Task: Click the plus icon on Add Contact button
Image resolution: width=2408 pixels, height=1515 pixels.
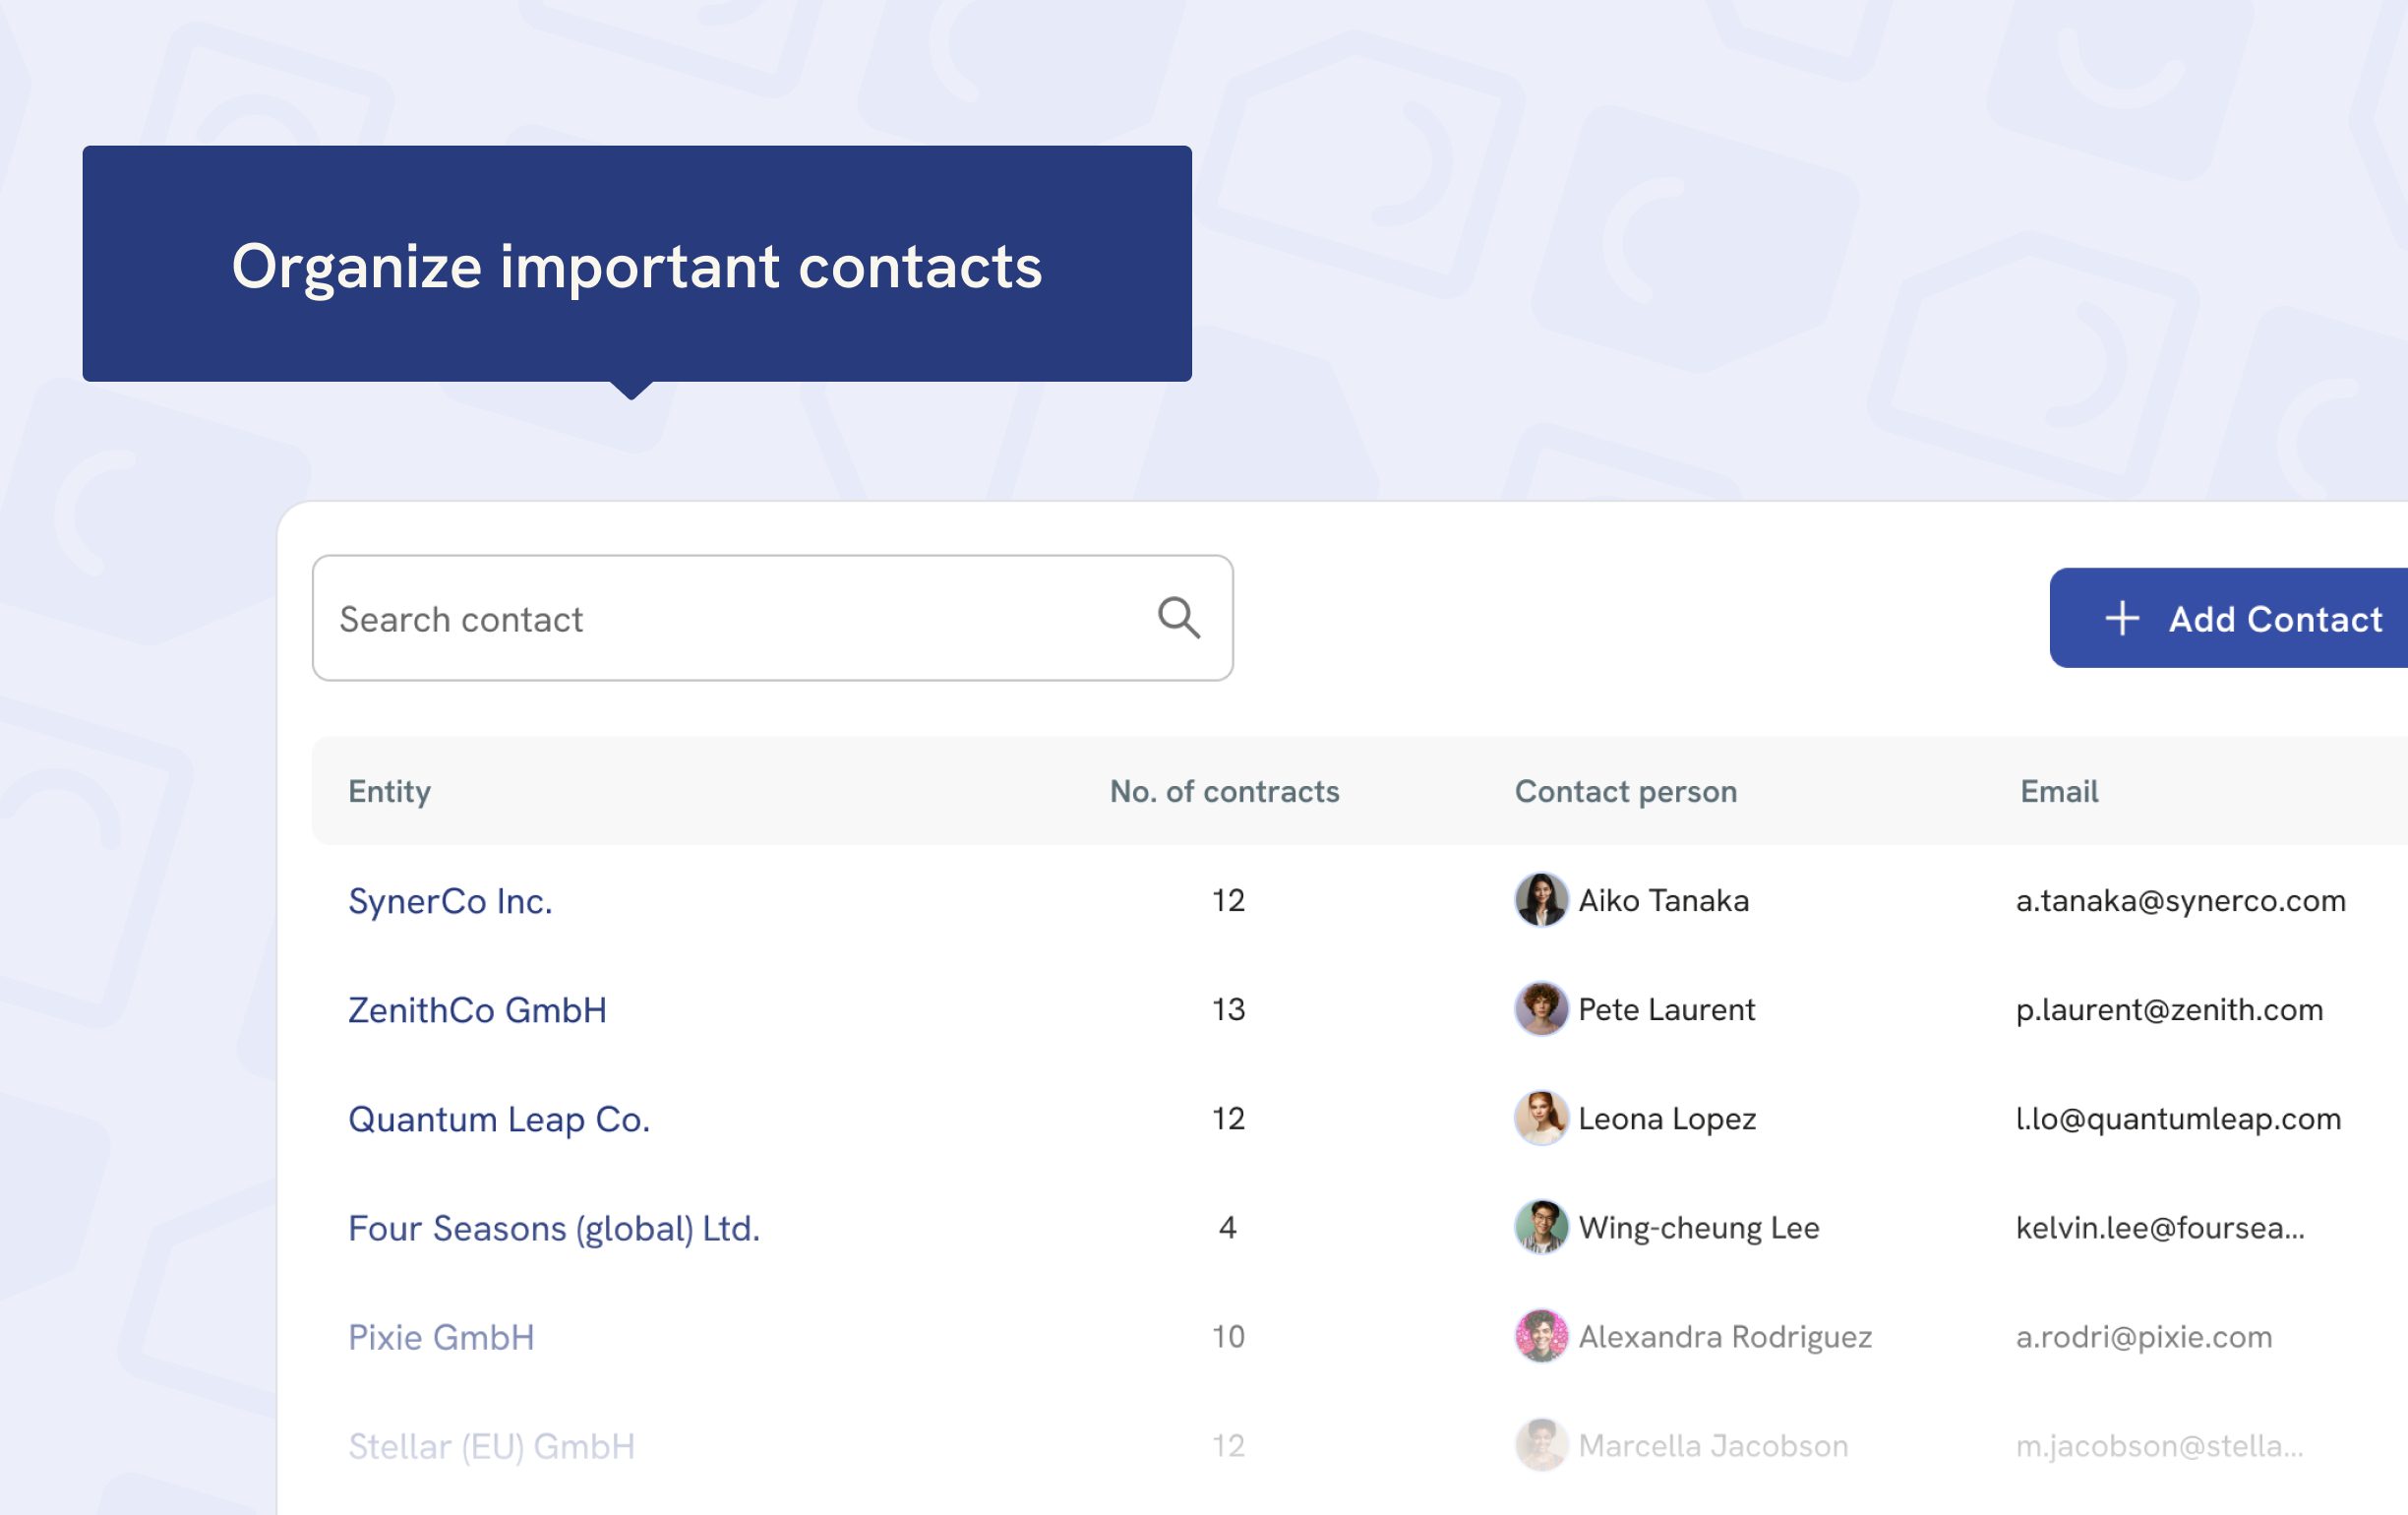Action: click(2122, 618)
